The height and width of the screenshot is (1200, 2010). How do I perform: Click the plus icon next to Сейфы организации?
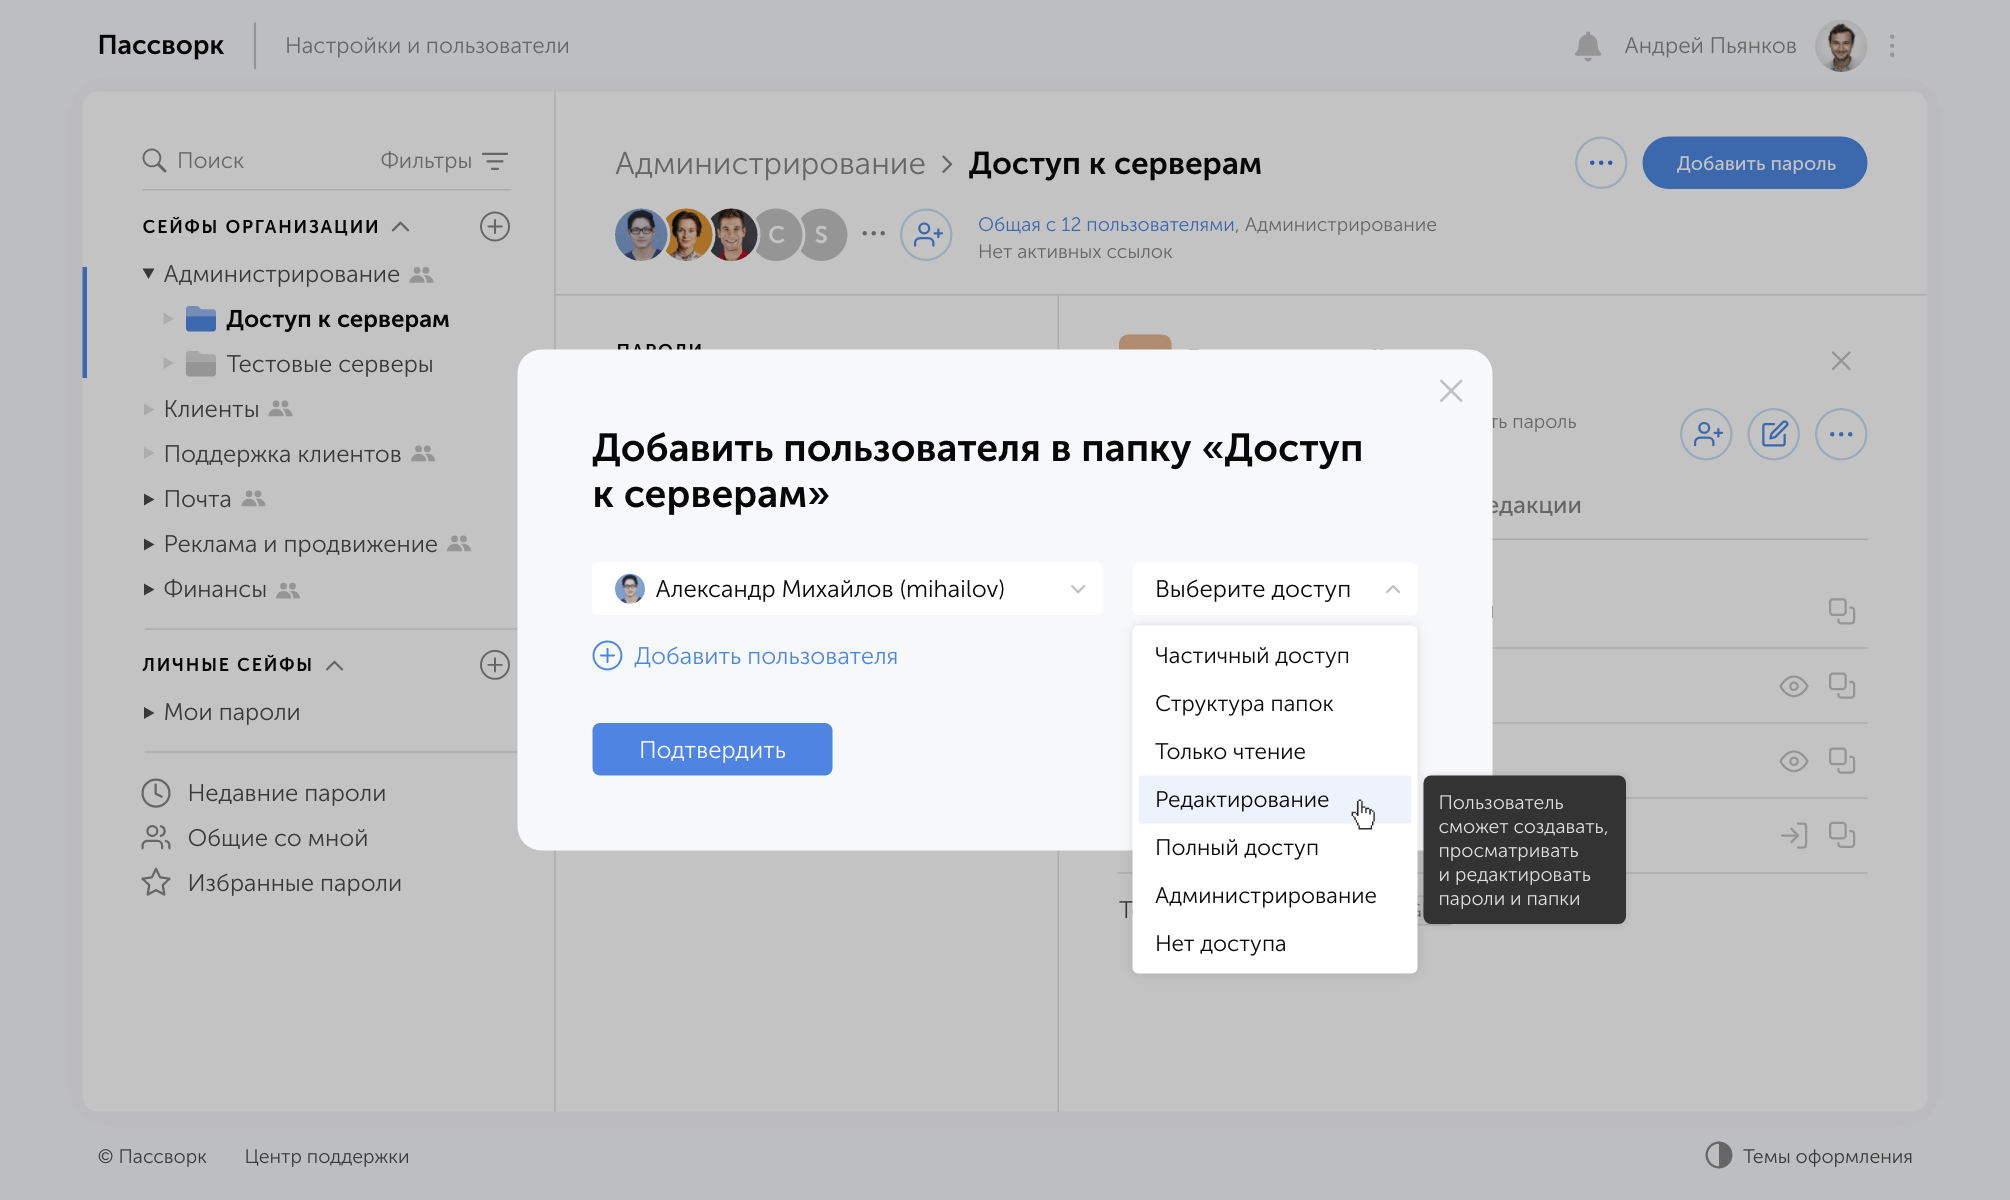(494, 226)
